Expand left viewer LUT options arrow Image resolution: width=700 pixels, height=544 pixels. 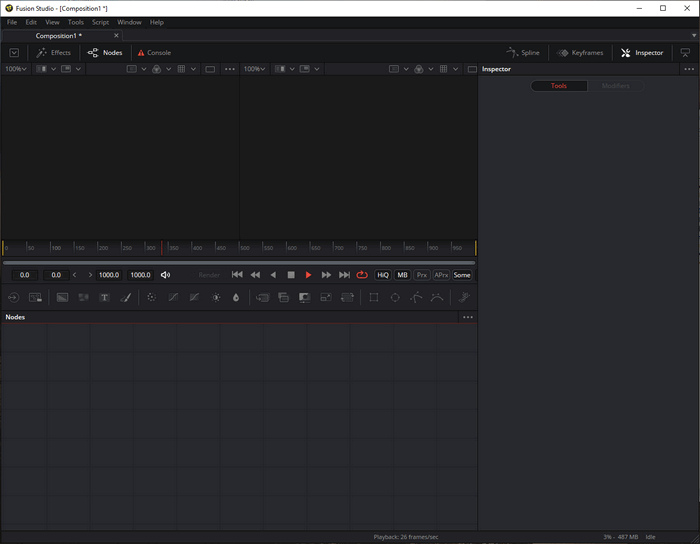pos(193,69)
